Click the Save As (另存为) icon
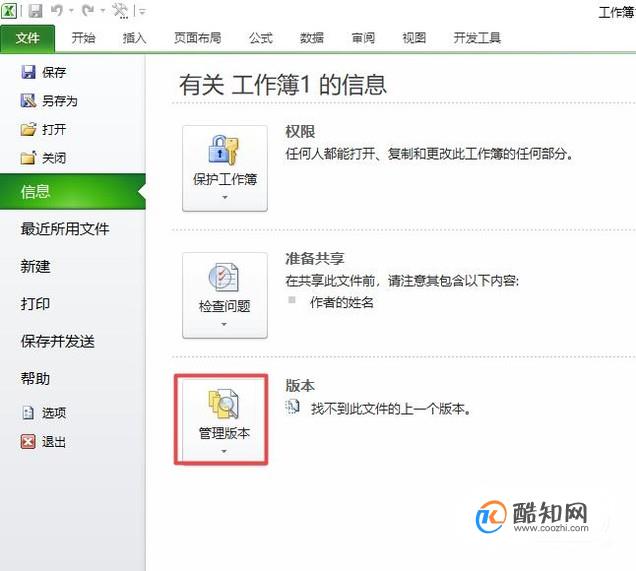This screenshot has width=636, height=571. tap(28, 101)
